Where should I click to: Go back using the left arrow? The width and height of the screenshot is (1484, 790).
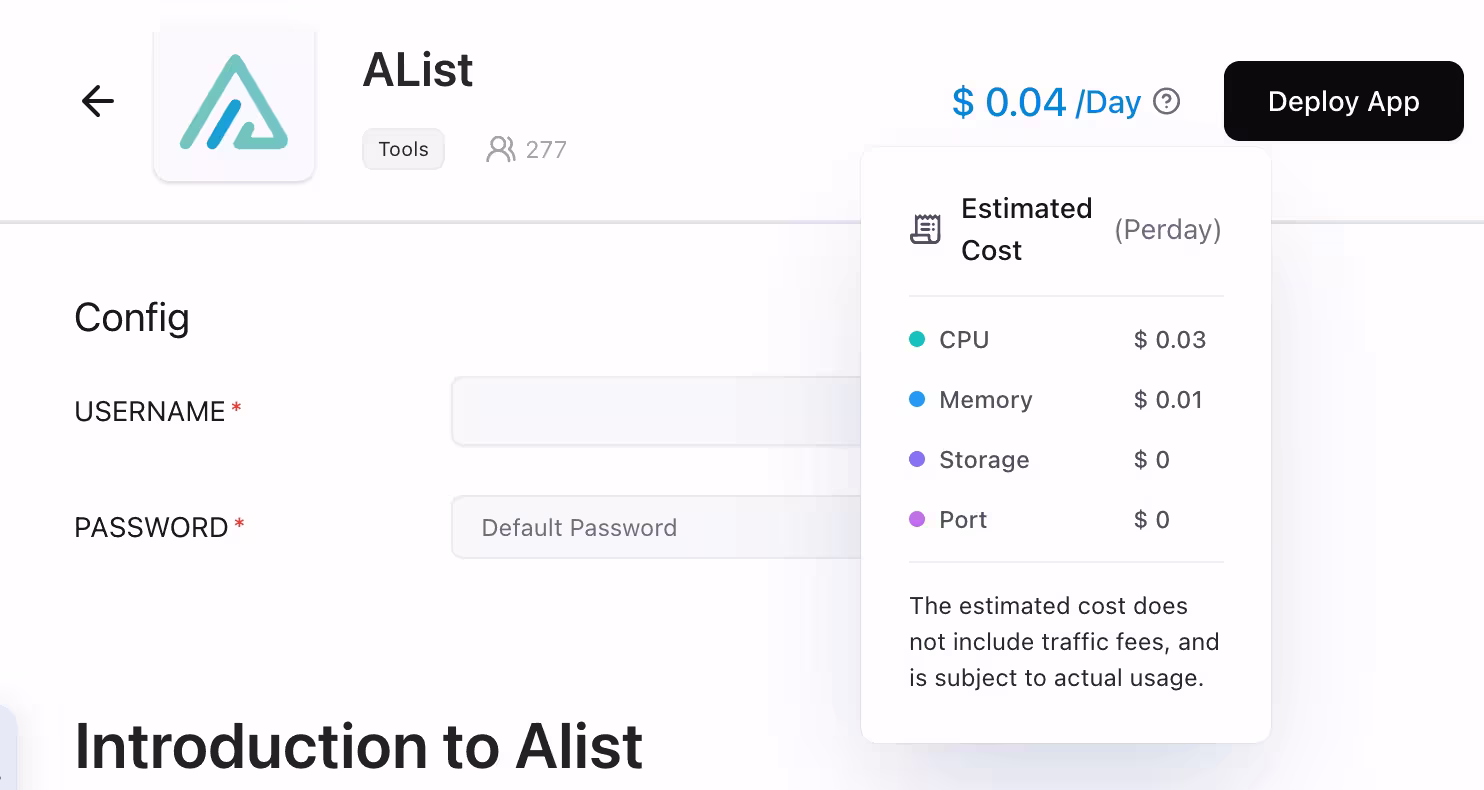[98, 101]
